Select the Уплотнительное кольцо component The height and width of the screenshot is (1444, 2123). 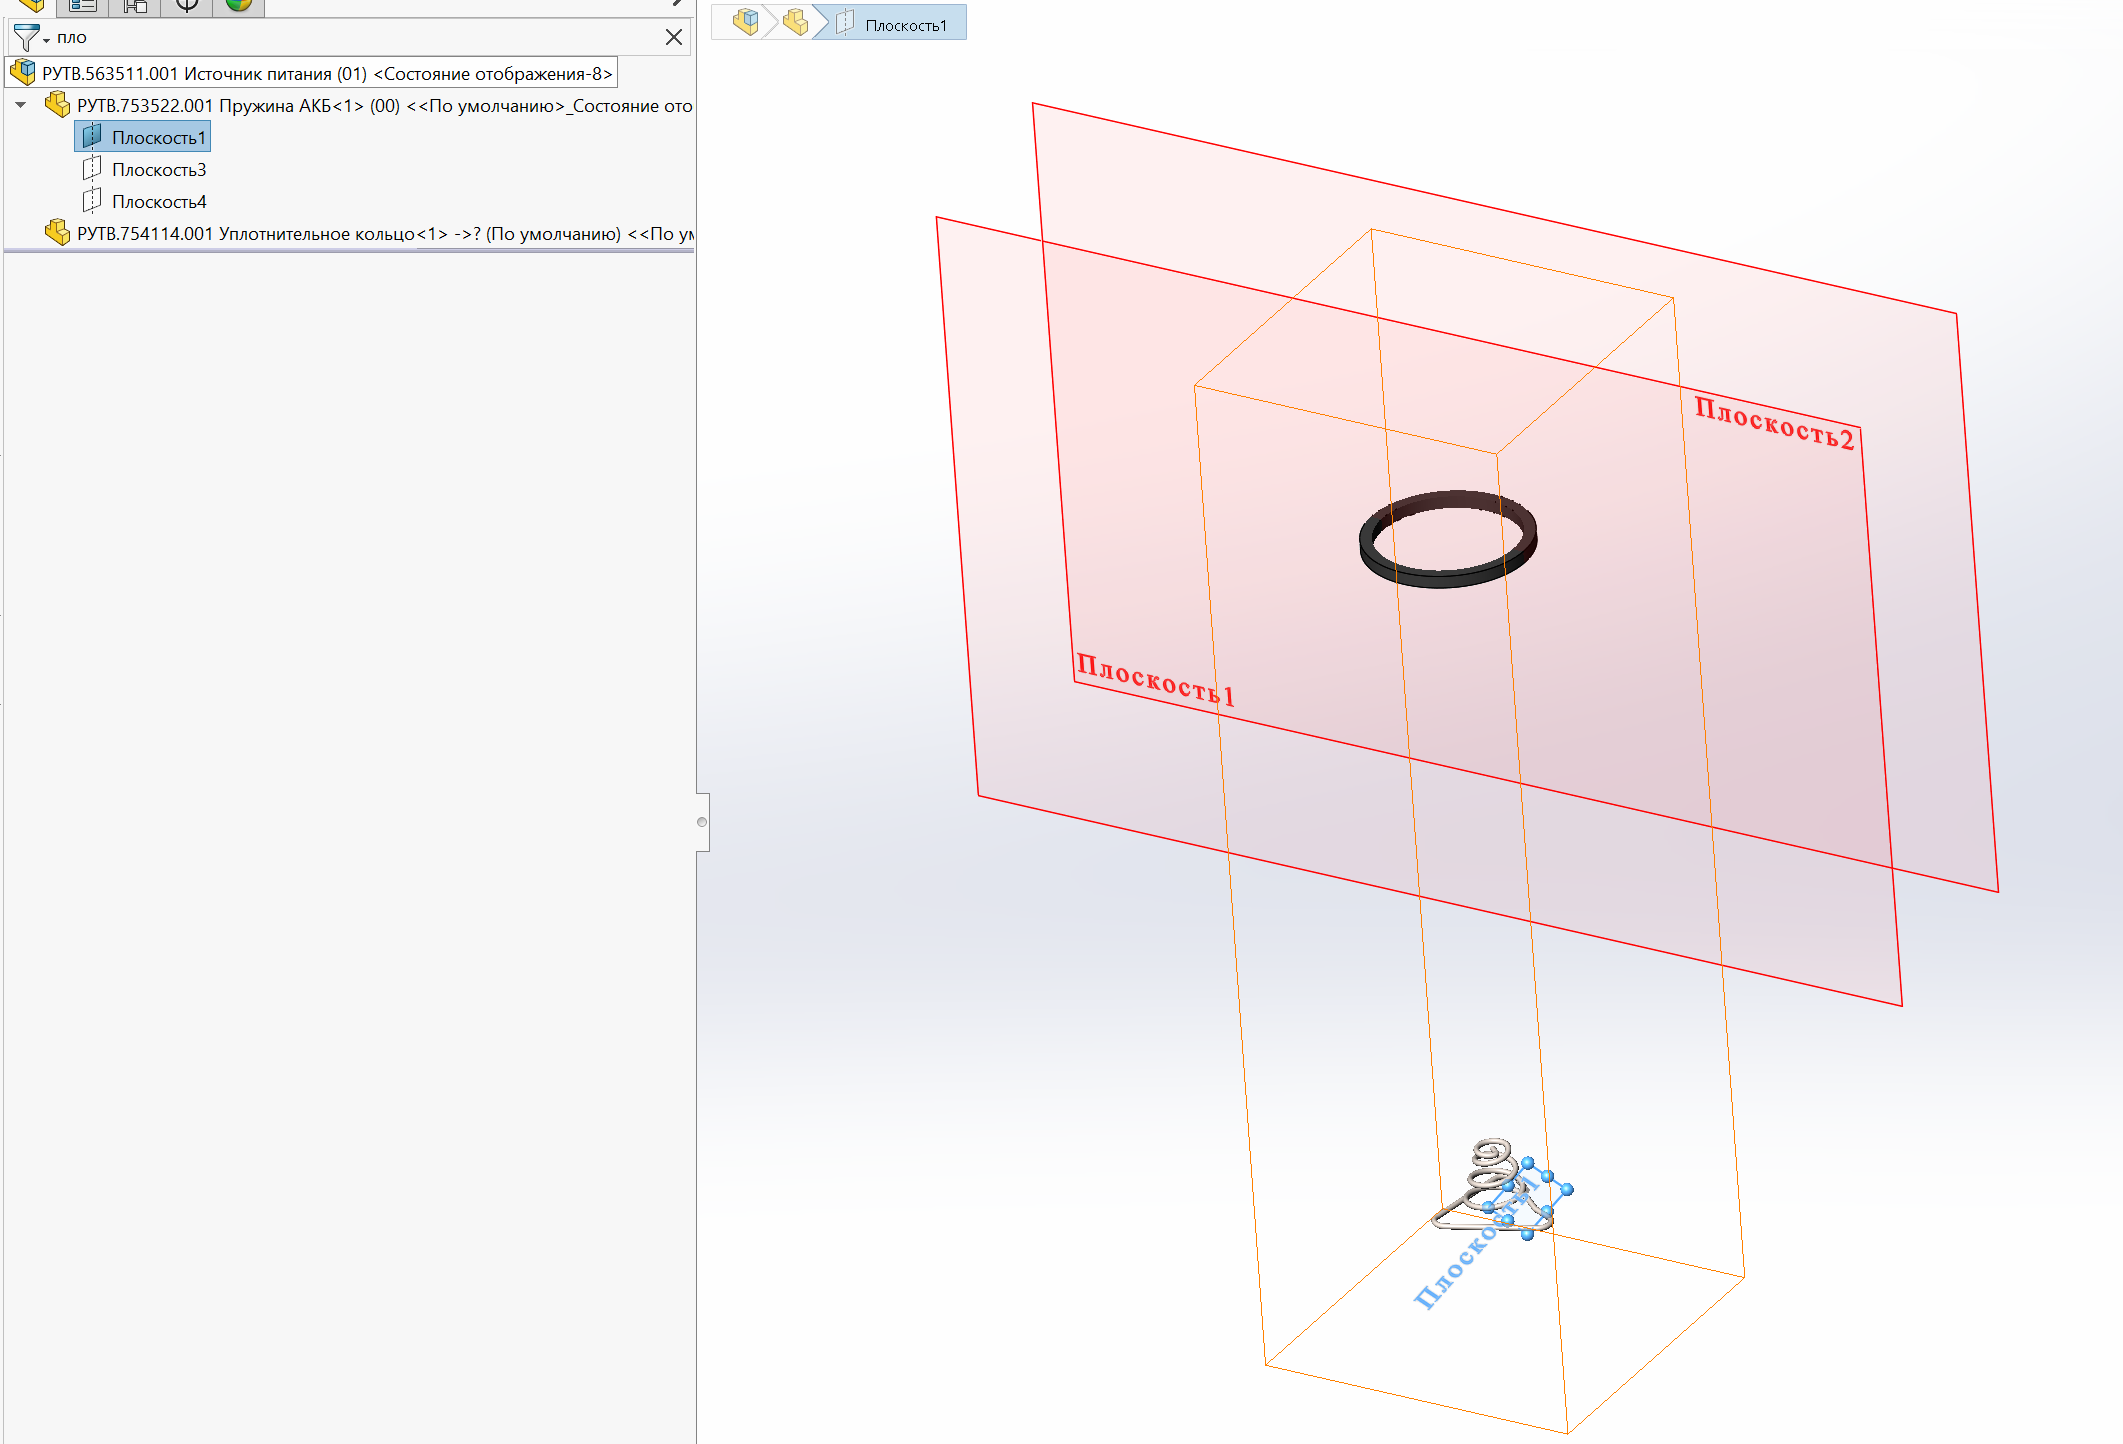pos(370,233)
